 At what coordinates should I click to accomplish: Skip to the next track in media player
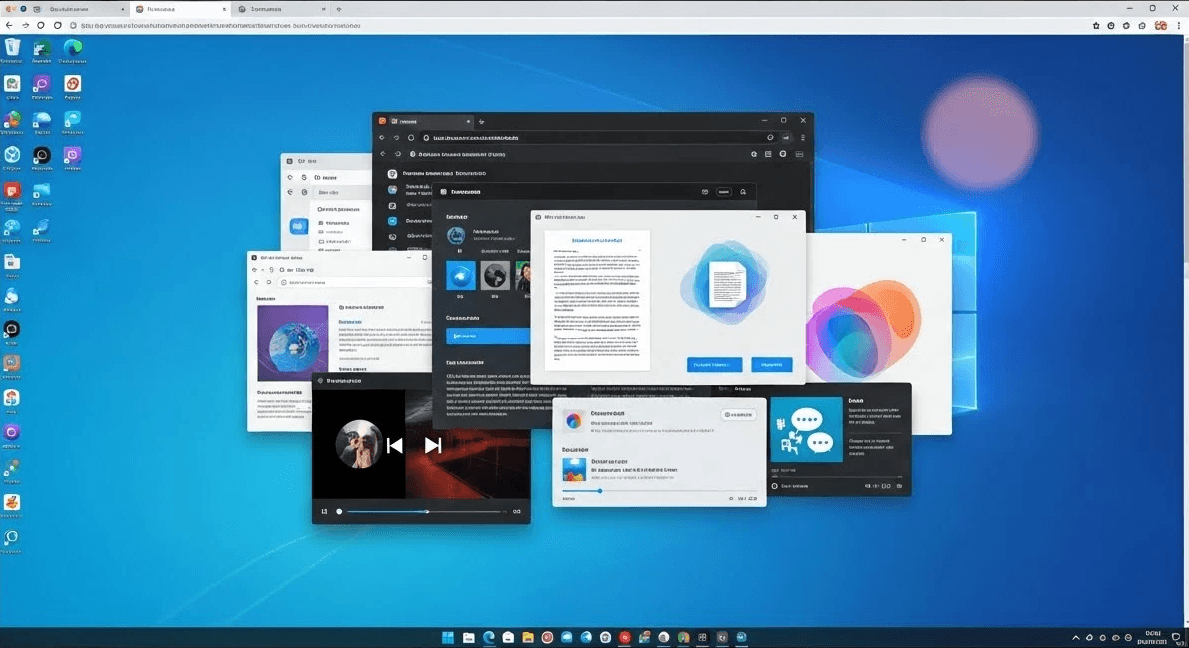[433, 446]
